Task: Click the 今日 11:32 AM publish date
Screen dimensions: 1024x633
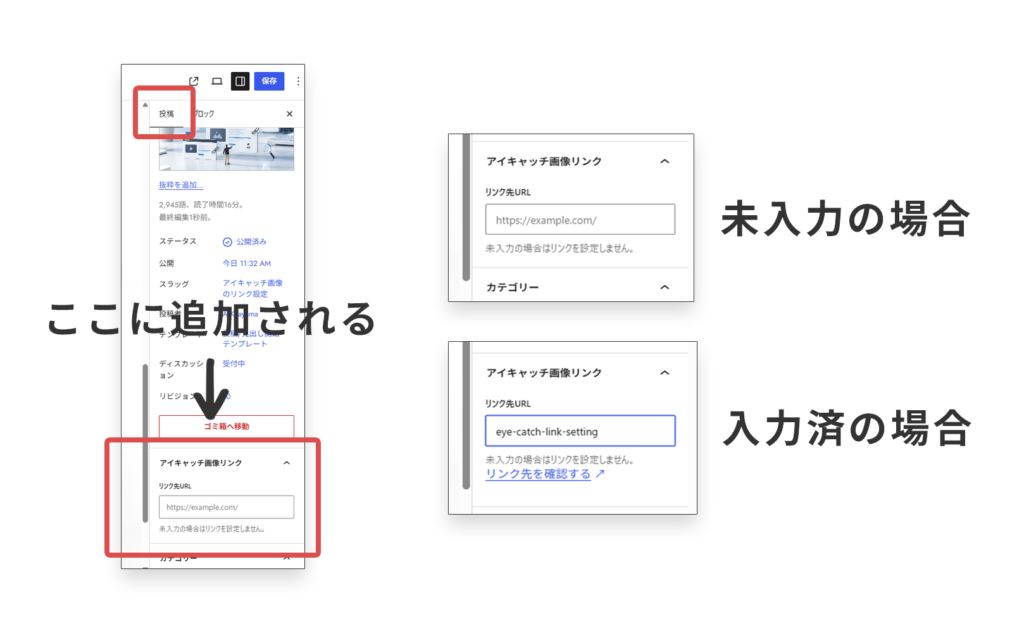Action: pos(247,263)
